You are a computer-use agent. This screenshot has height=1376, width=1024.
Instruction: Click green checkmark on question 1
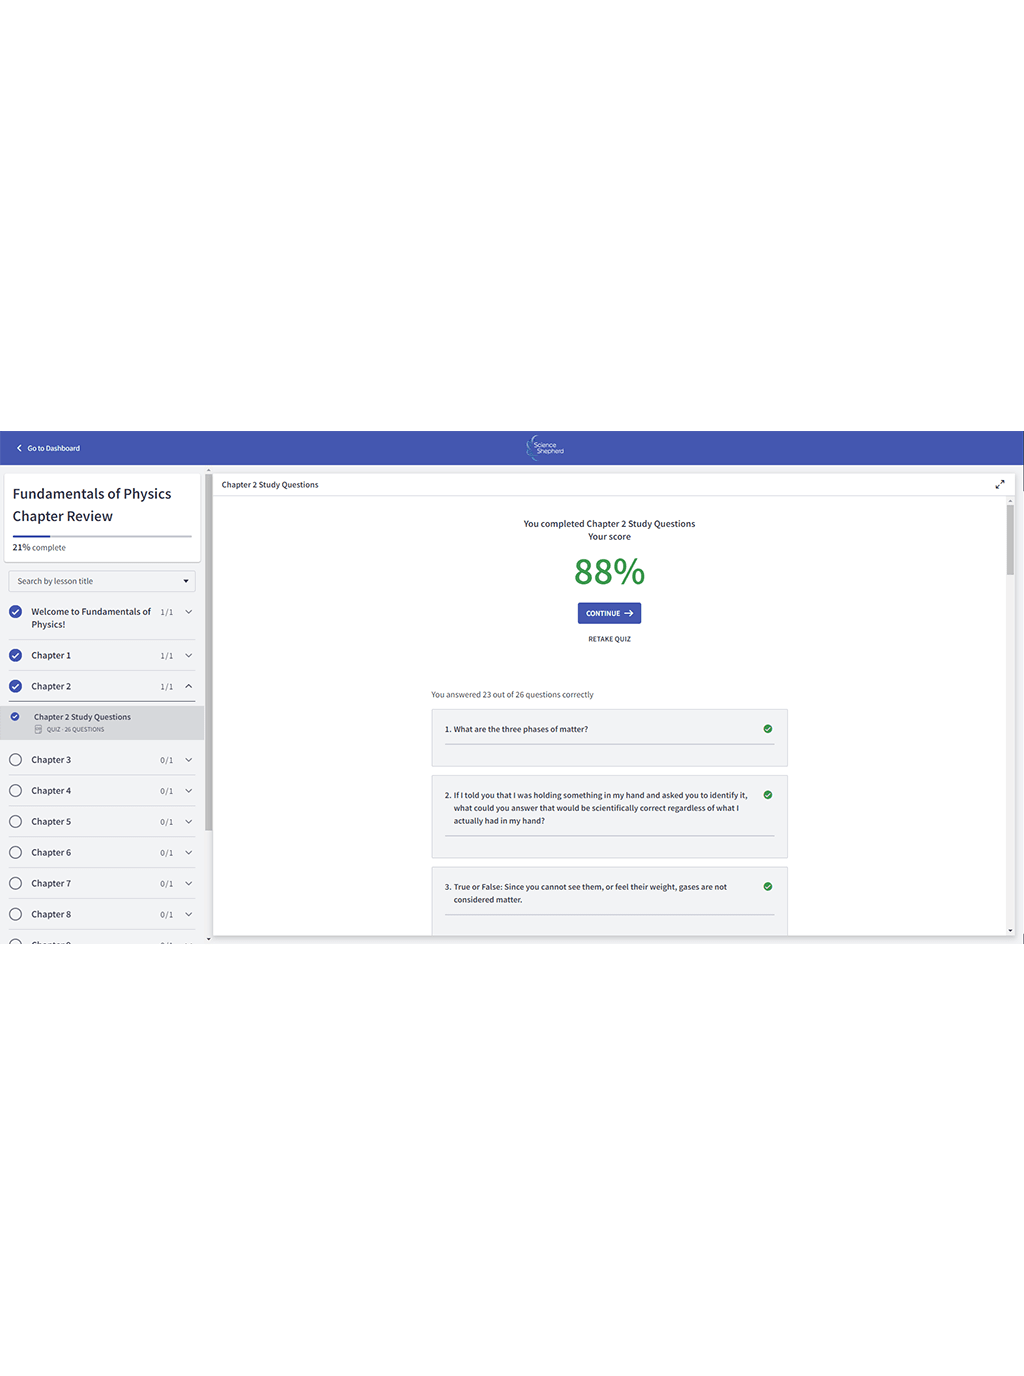point(768,729)
